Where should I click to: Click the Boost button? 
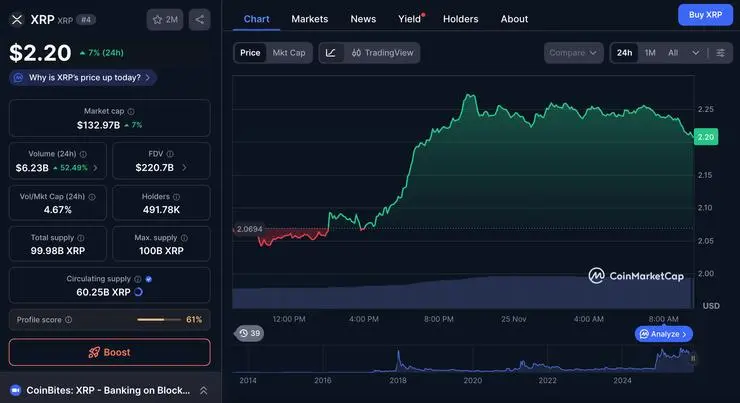pyautogui.click(x=109, y=352)
